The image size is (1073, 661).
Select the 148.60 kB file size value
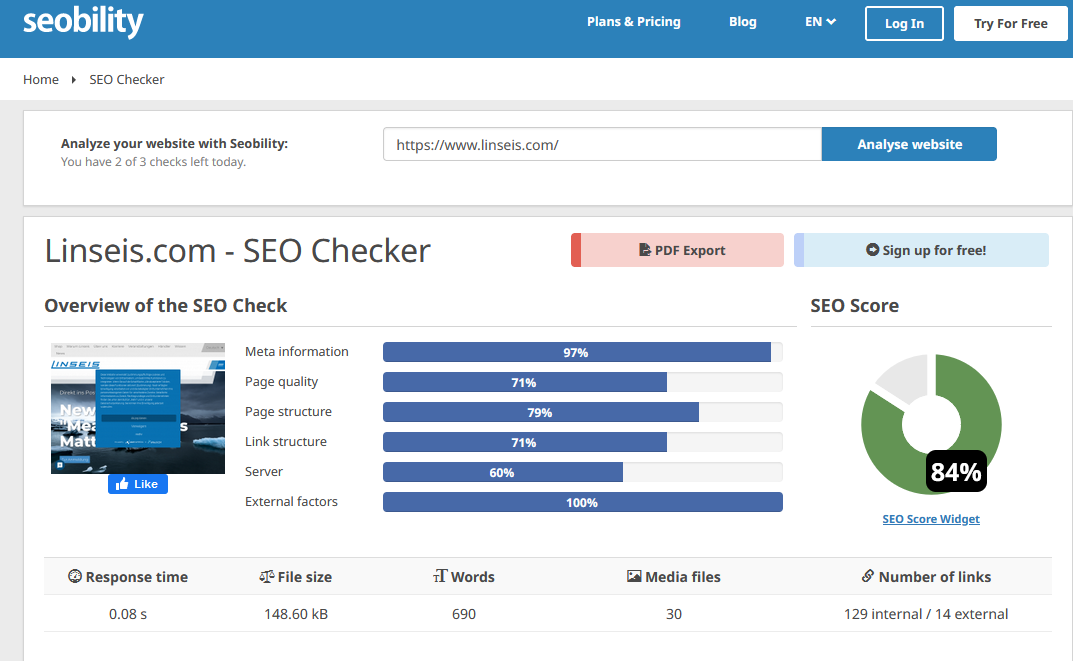(296, 614)
